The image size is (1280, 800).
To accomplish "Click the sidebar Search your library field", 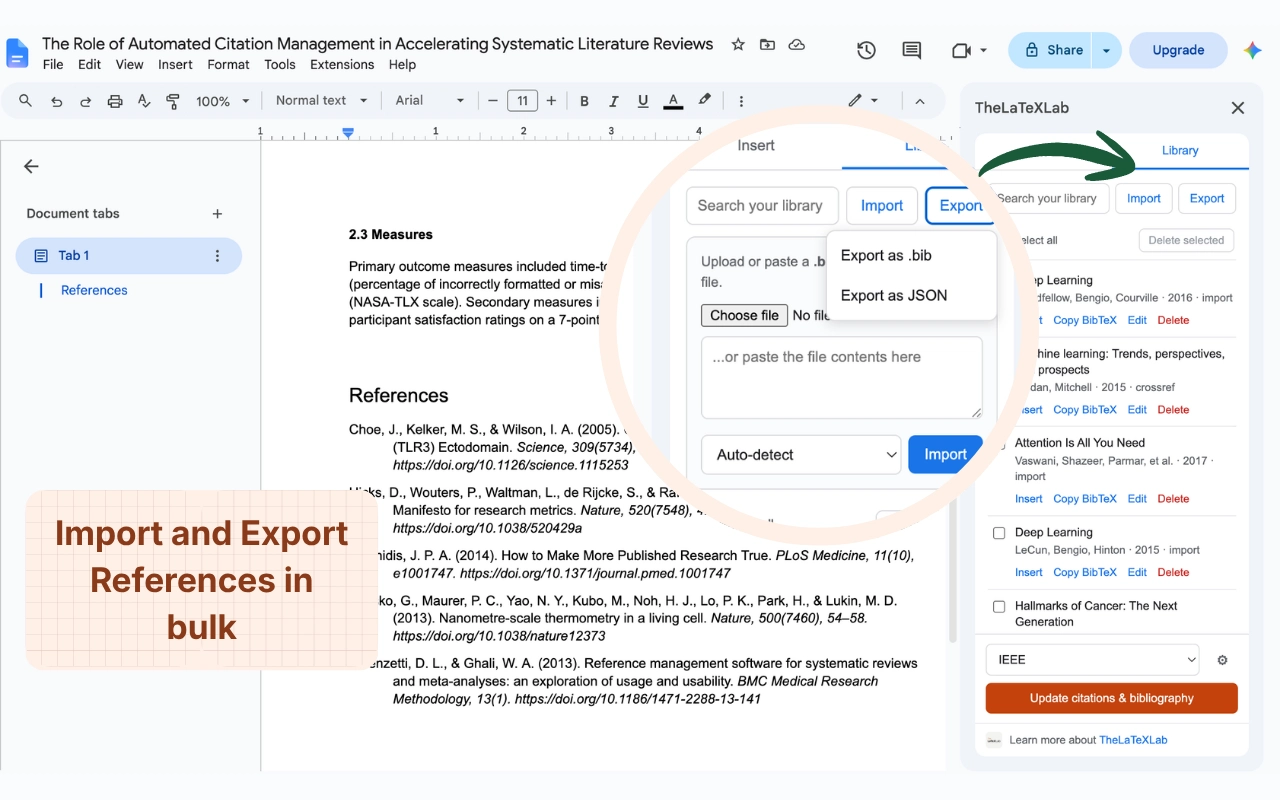I will point(1048,198).
